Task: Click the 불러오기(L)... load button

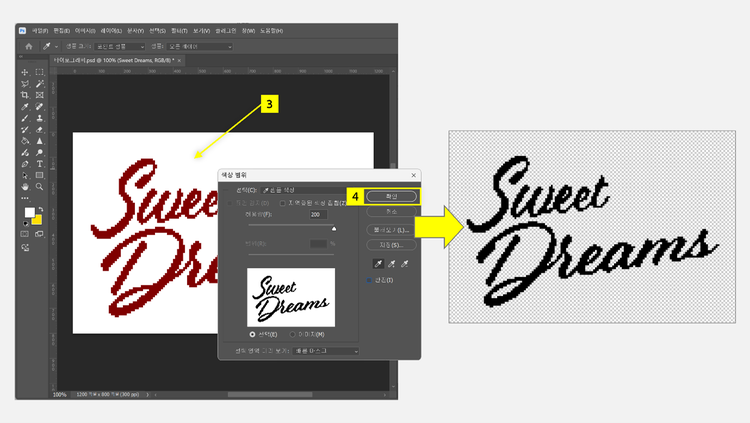Action: [391, 230]
